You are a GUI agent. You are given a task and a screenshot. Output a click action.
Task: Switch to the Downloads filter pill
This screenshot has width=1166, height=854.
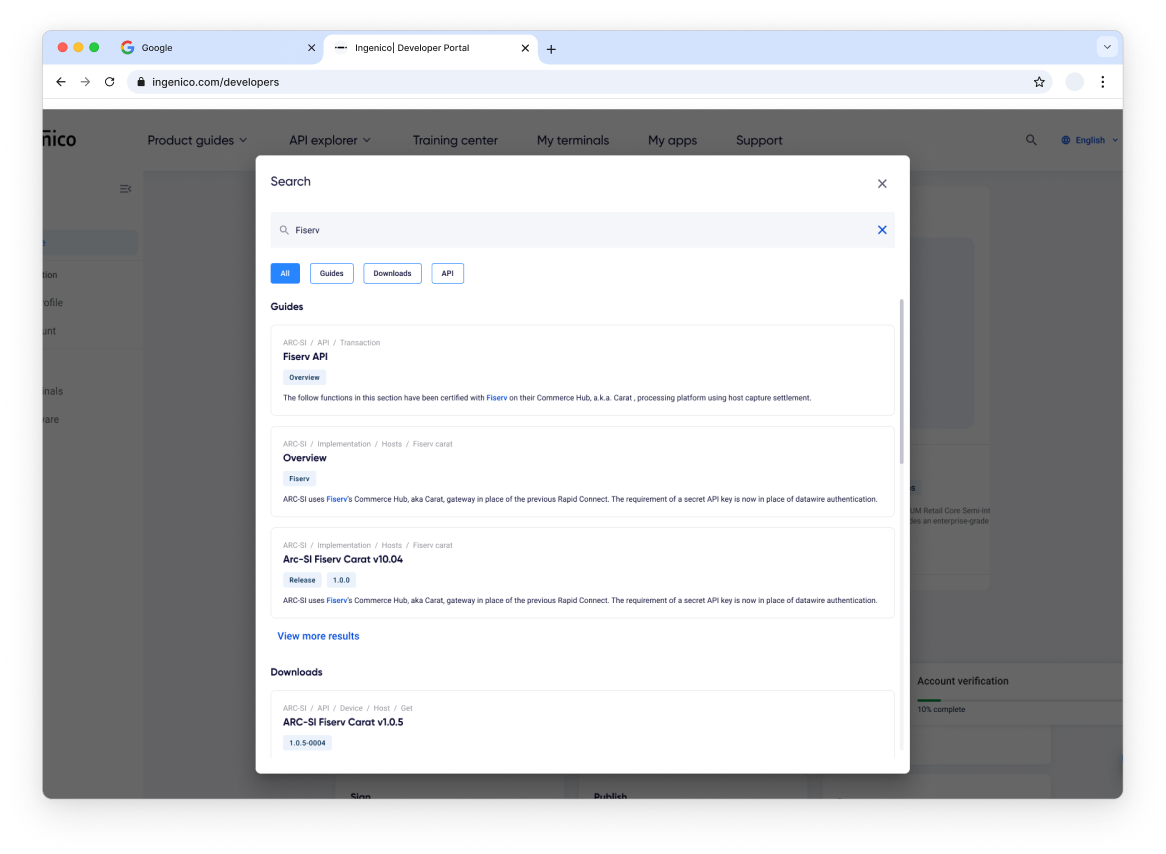[392, 272]
